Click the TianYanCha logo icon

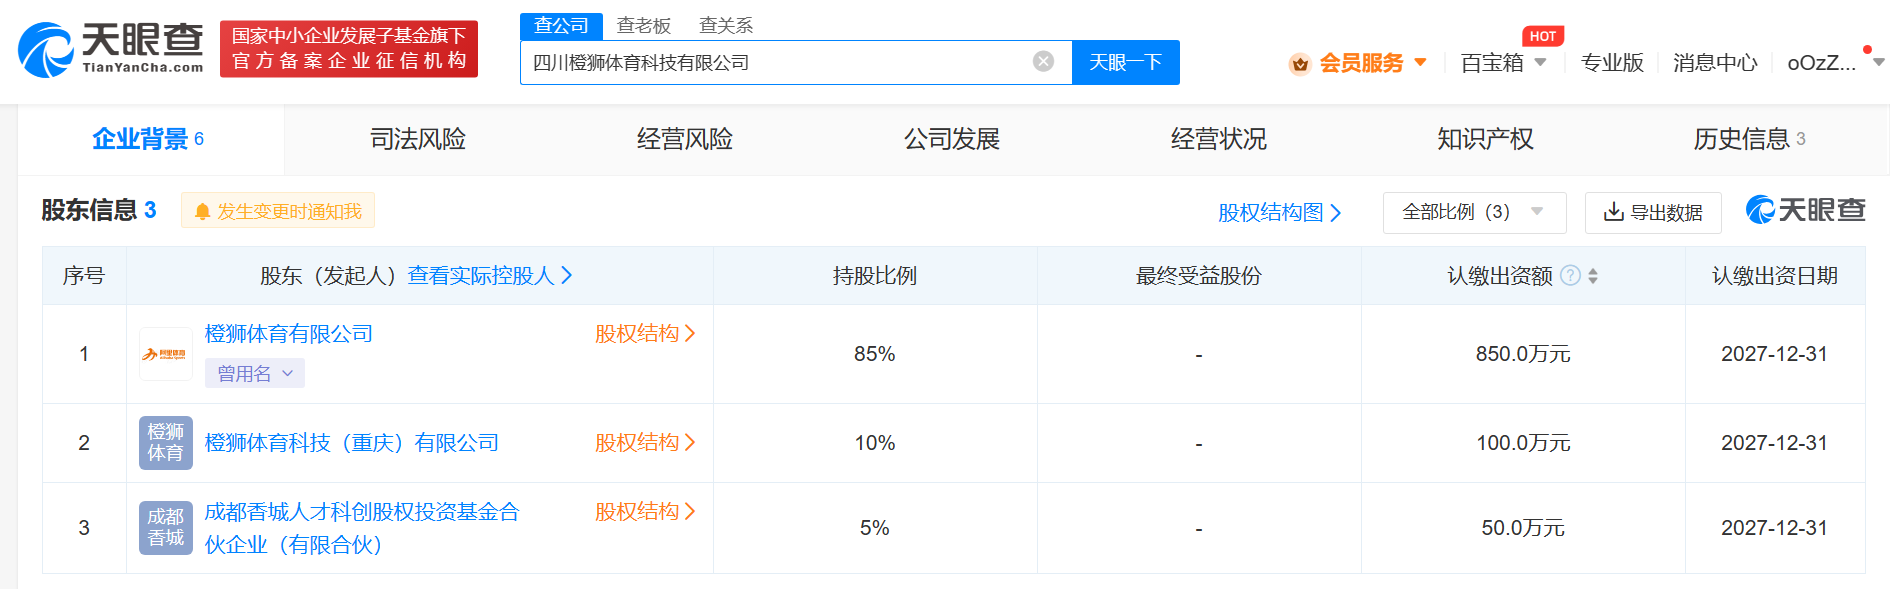click(x=47, y=50)
